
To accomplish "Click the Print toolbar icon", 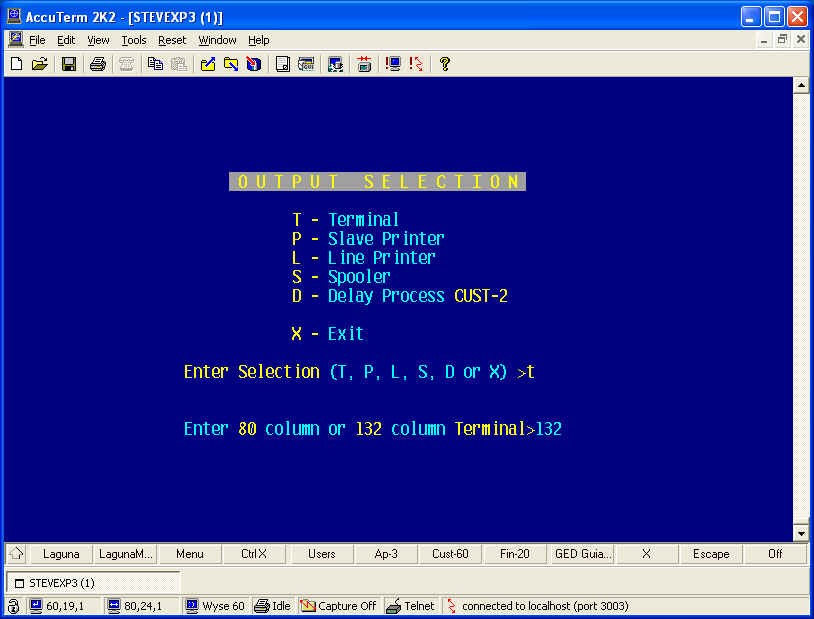I will [x=98, y=64].
